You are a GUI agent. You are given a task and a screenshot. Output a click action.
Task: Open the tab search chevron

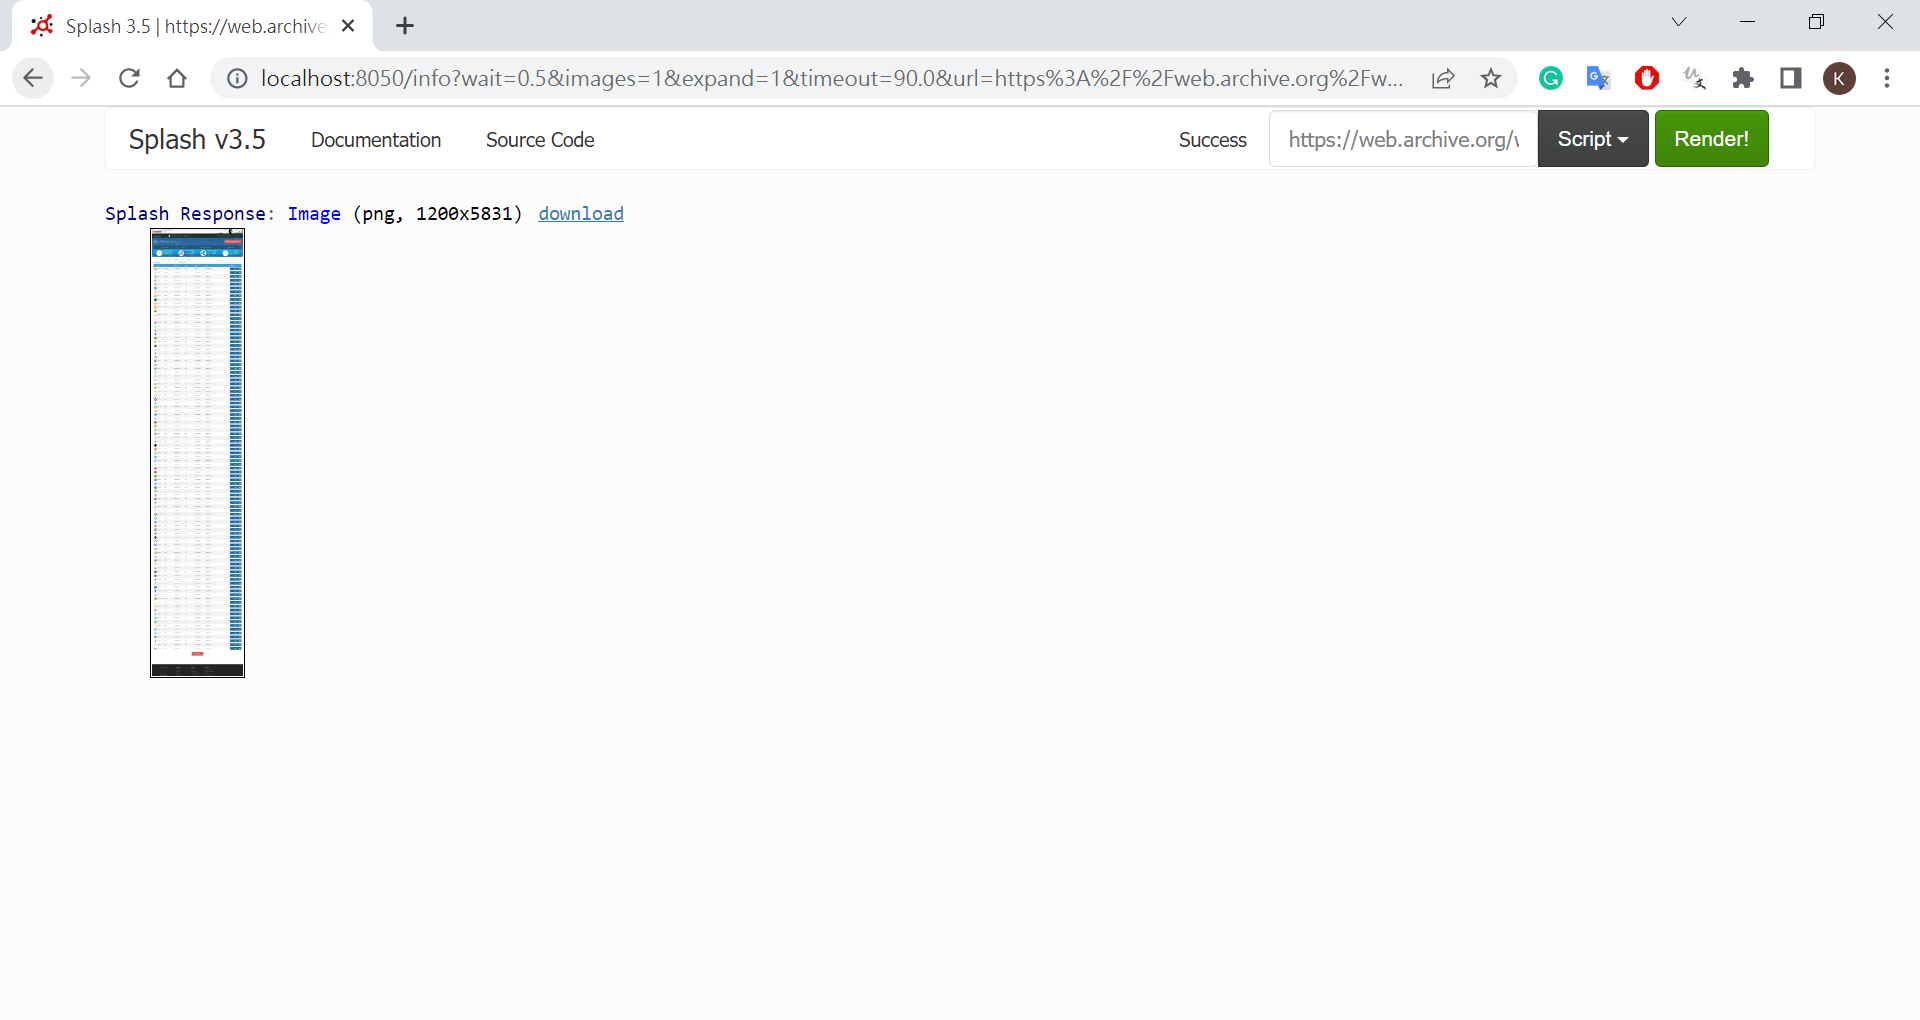coord(1679,22)
